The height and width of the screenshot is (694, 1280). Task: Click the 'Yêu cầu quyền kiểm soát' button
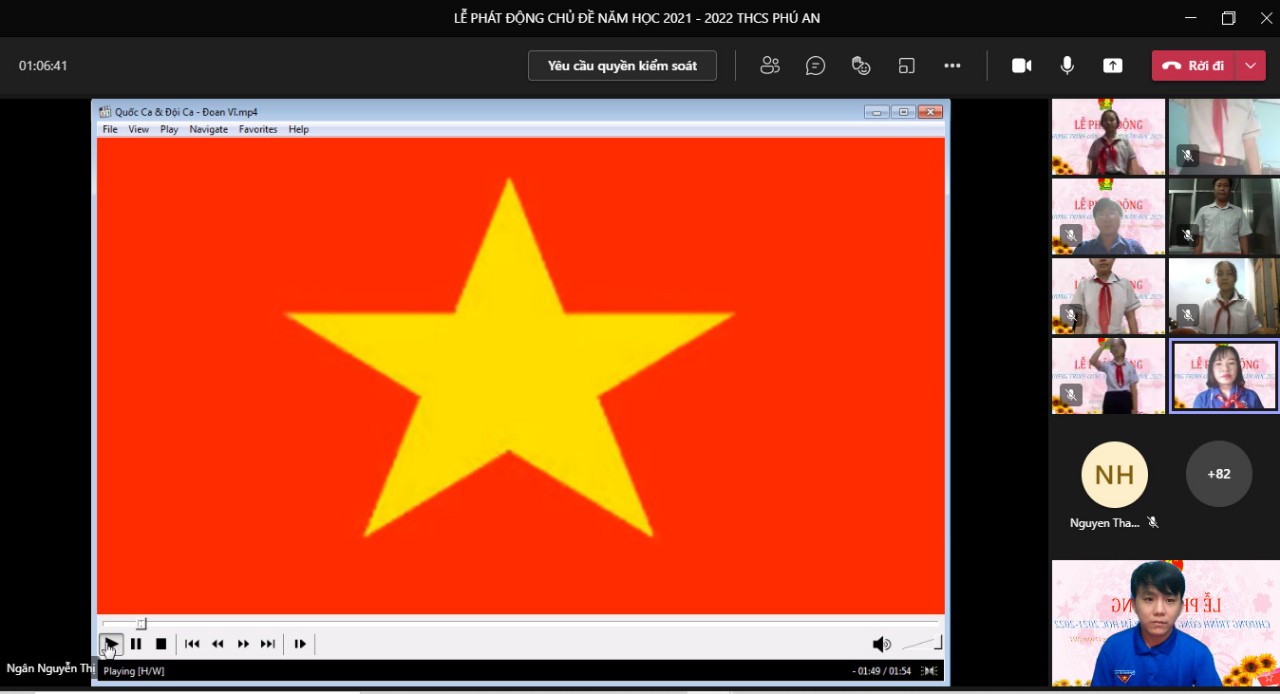622,66
